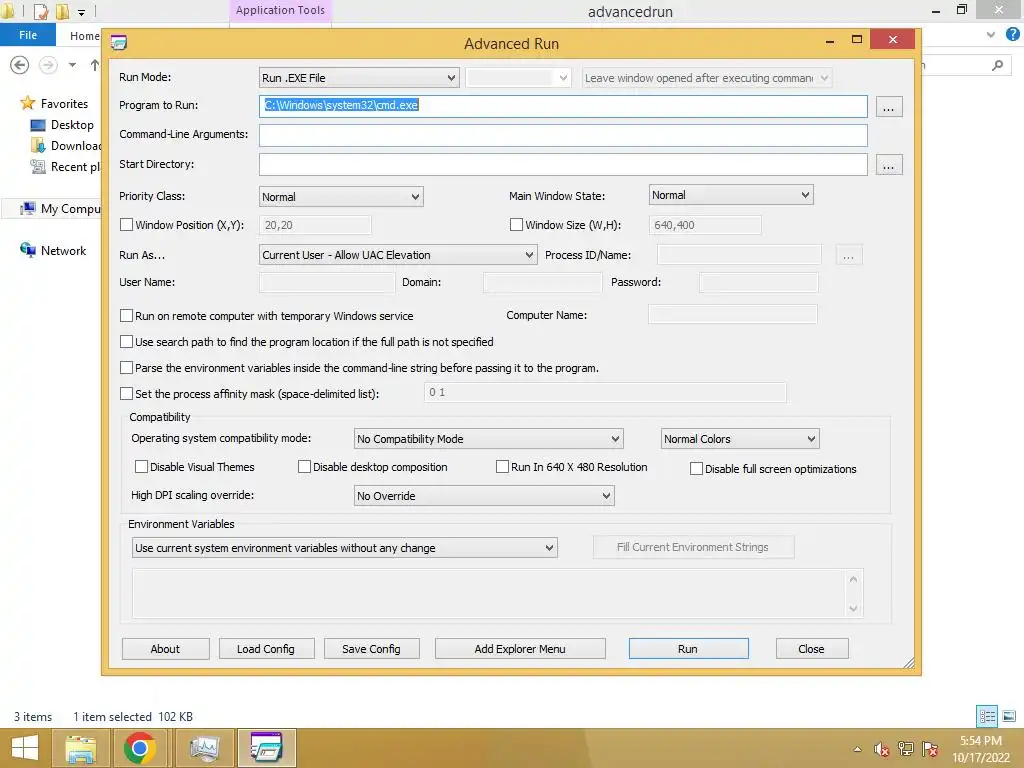Expand the Explorer ribbon chevron

[991, 35]
